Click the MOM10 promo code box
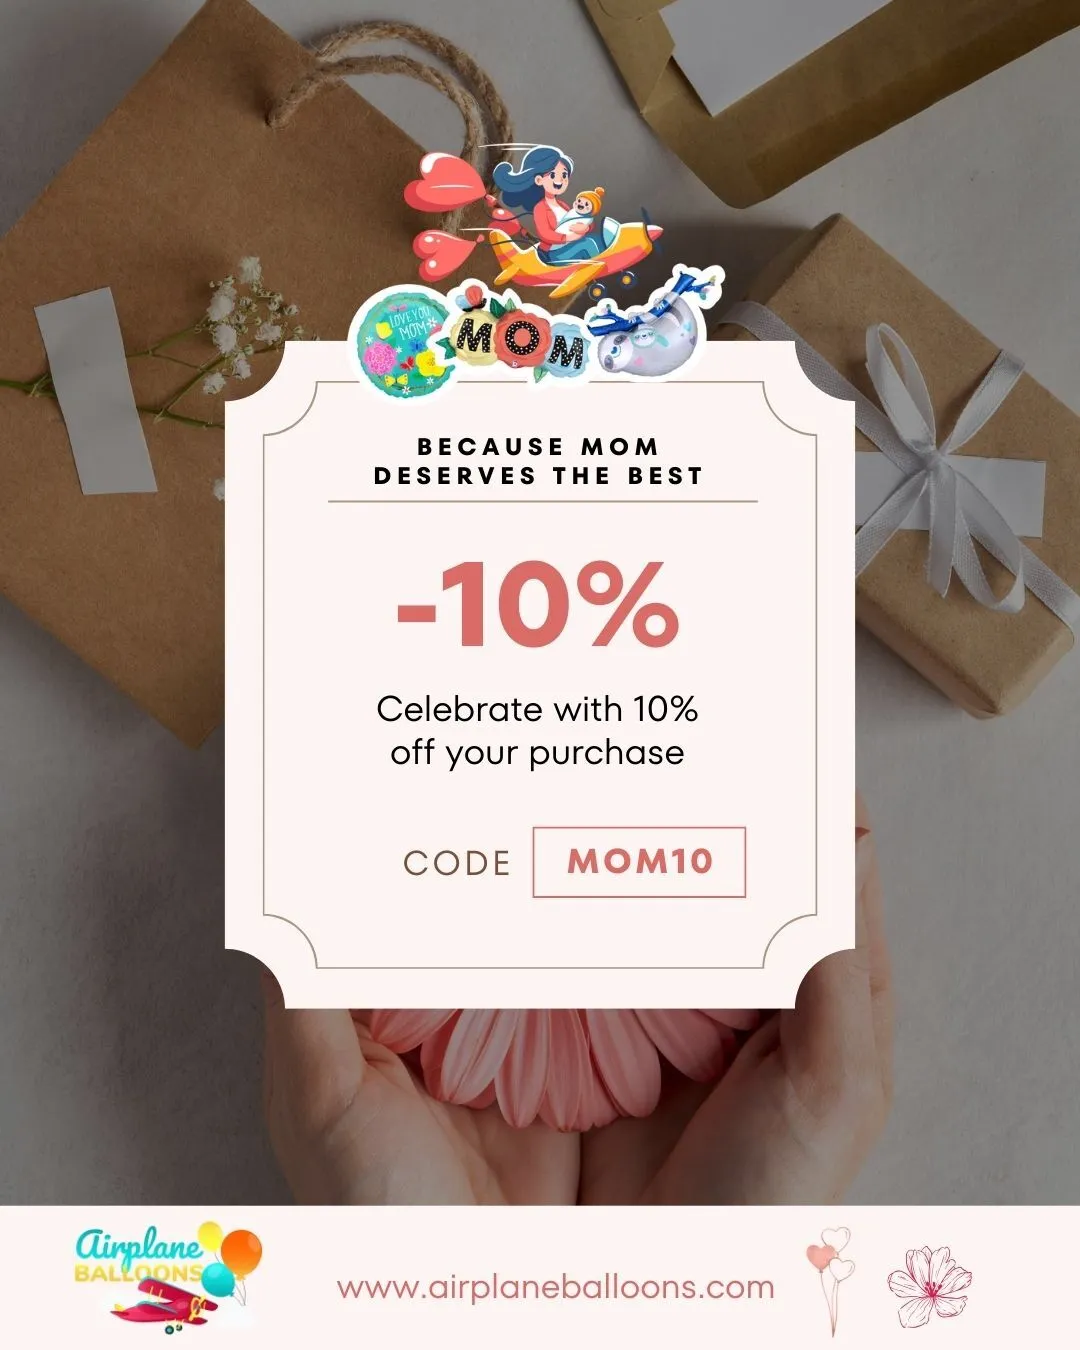 pos(639,862)
